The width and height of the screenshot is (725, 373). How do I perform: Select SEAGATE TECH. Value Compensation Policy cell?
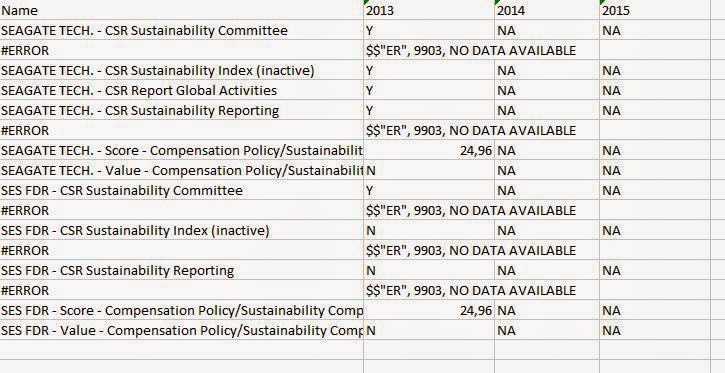182,170
